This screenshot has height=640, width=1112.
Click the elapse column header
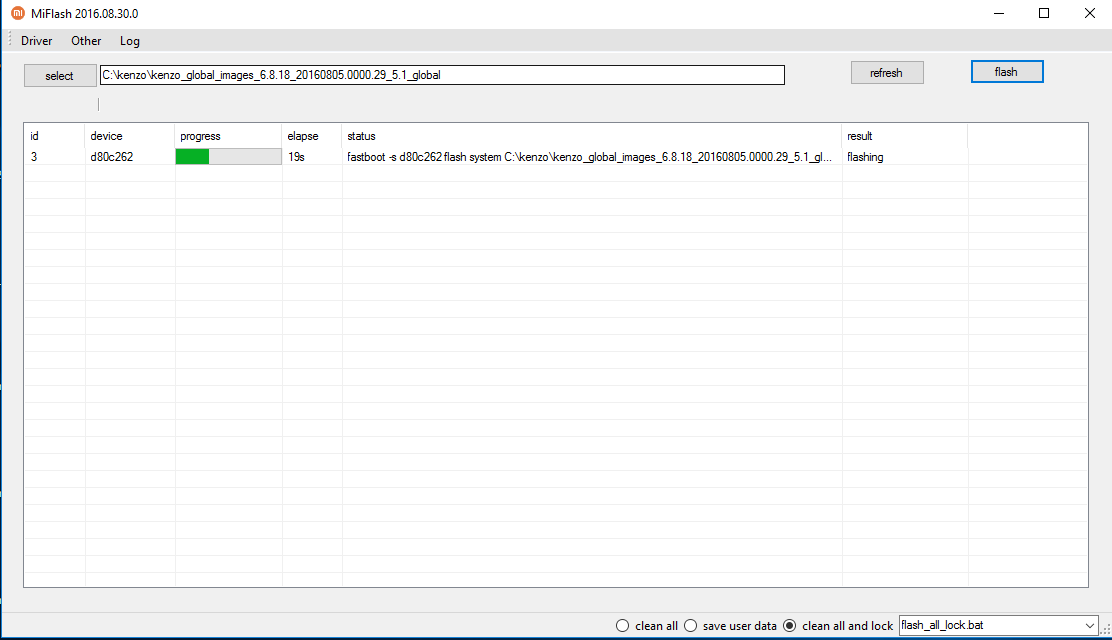(x=312, y=136)
